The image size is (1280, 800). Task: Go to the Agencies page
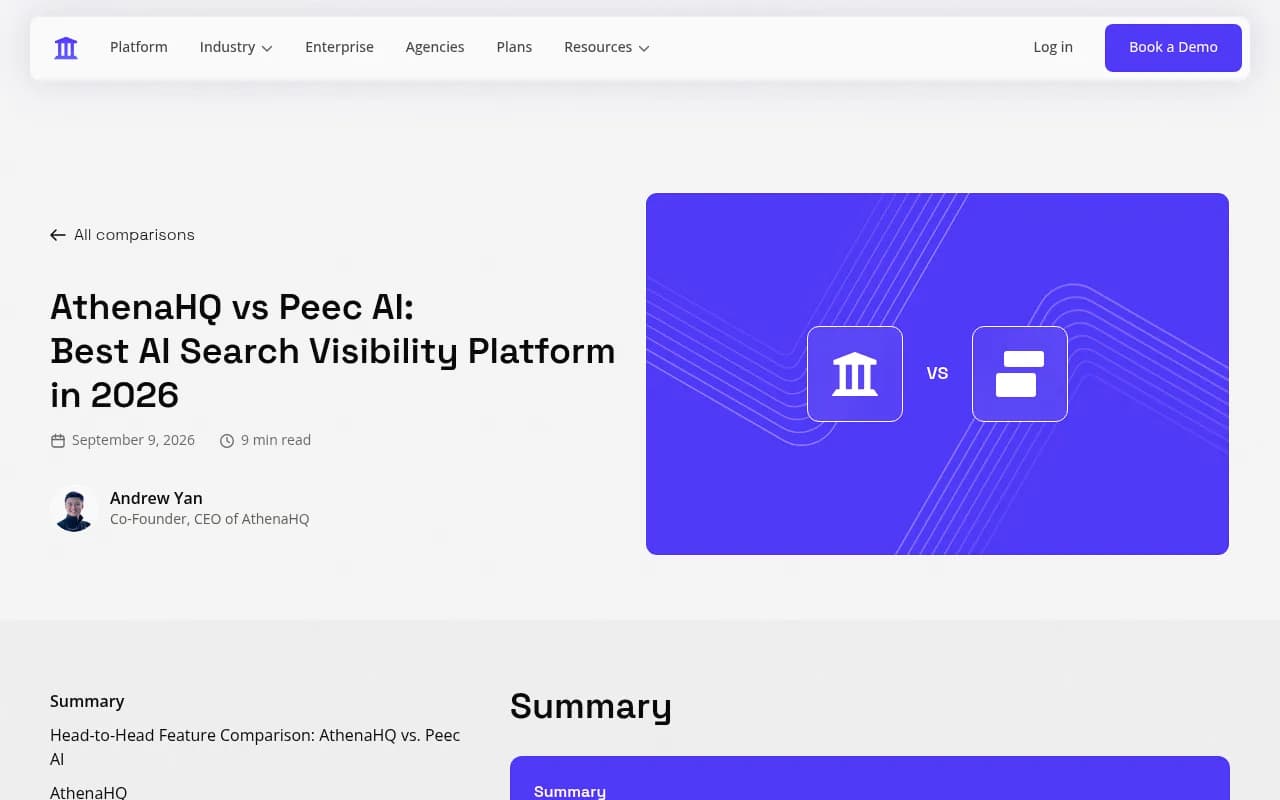coord(435,47)
